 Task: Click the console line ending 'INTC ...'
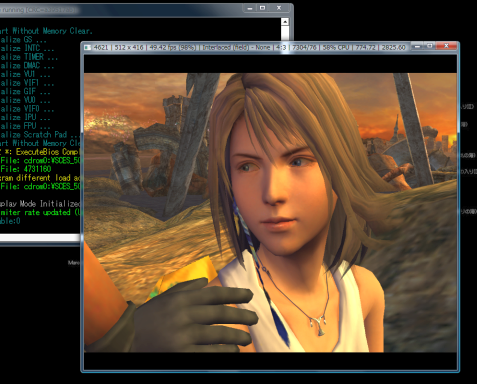point(27,48)
